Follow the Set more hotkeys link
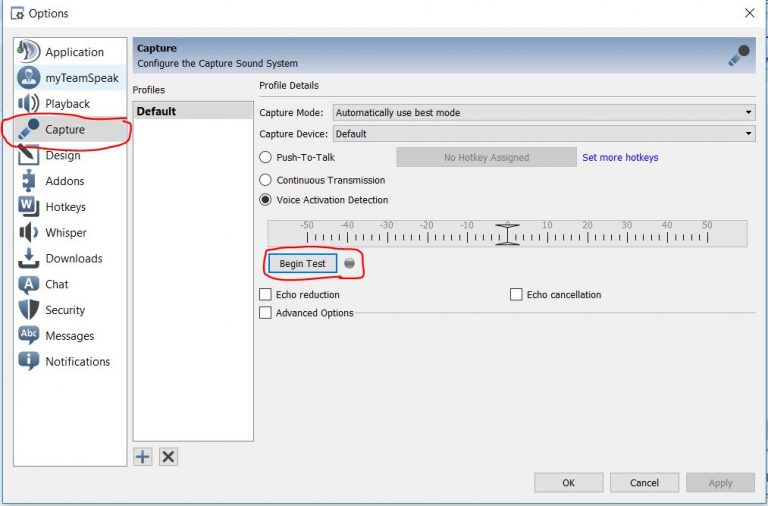This screenshot has height=506, width=768. pyautogui.click(x=620, y=157)
